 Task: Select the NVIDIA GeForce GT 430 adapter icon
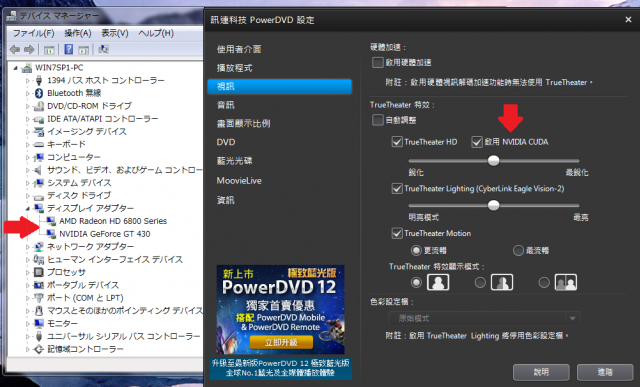51,234
